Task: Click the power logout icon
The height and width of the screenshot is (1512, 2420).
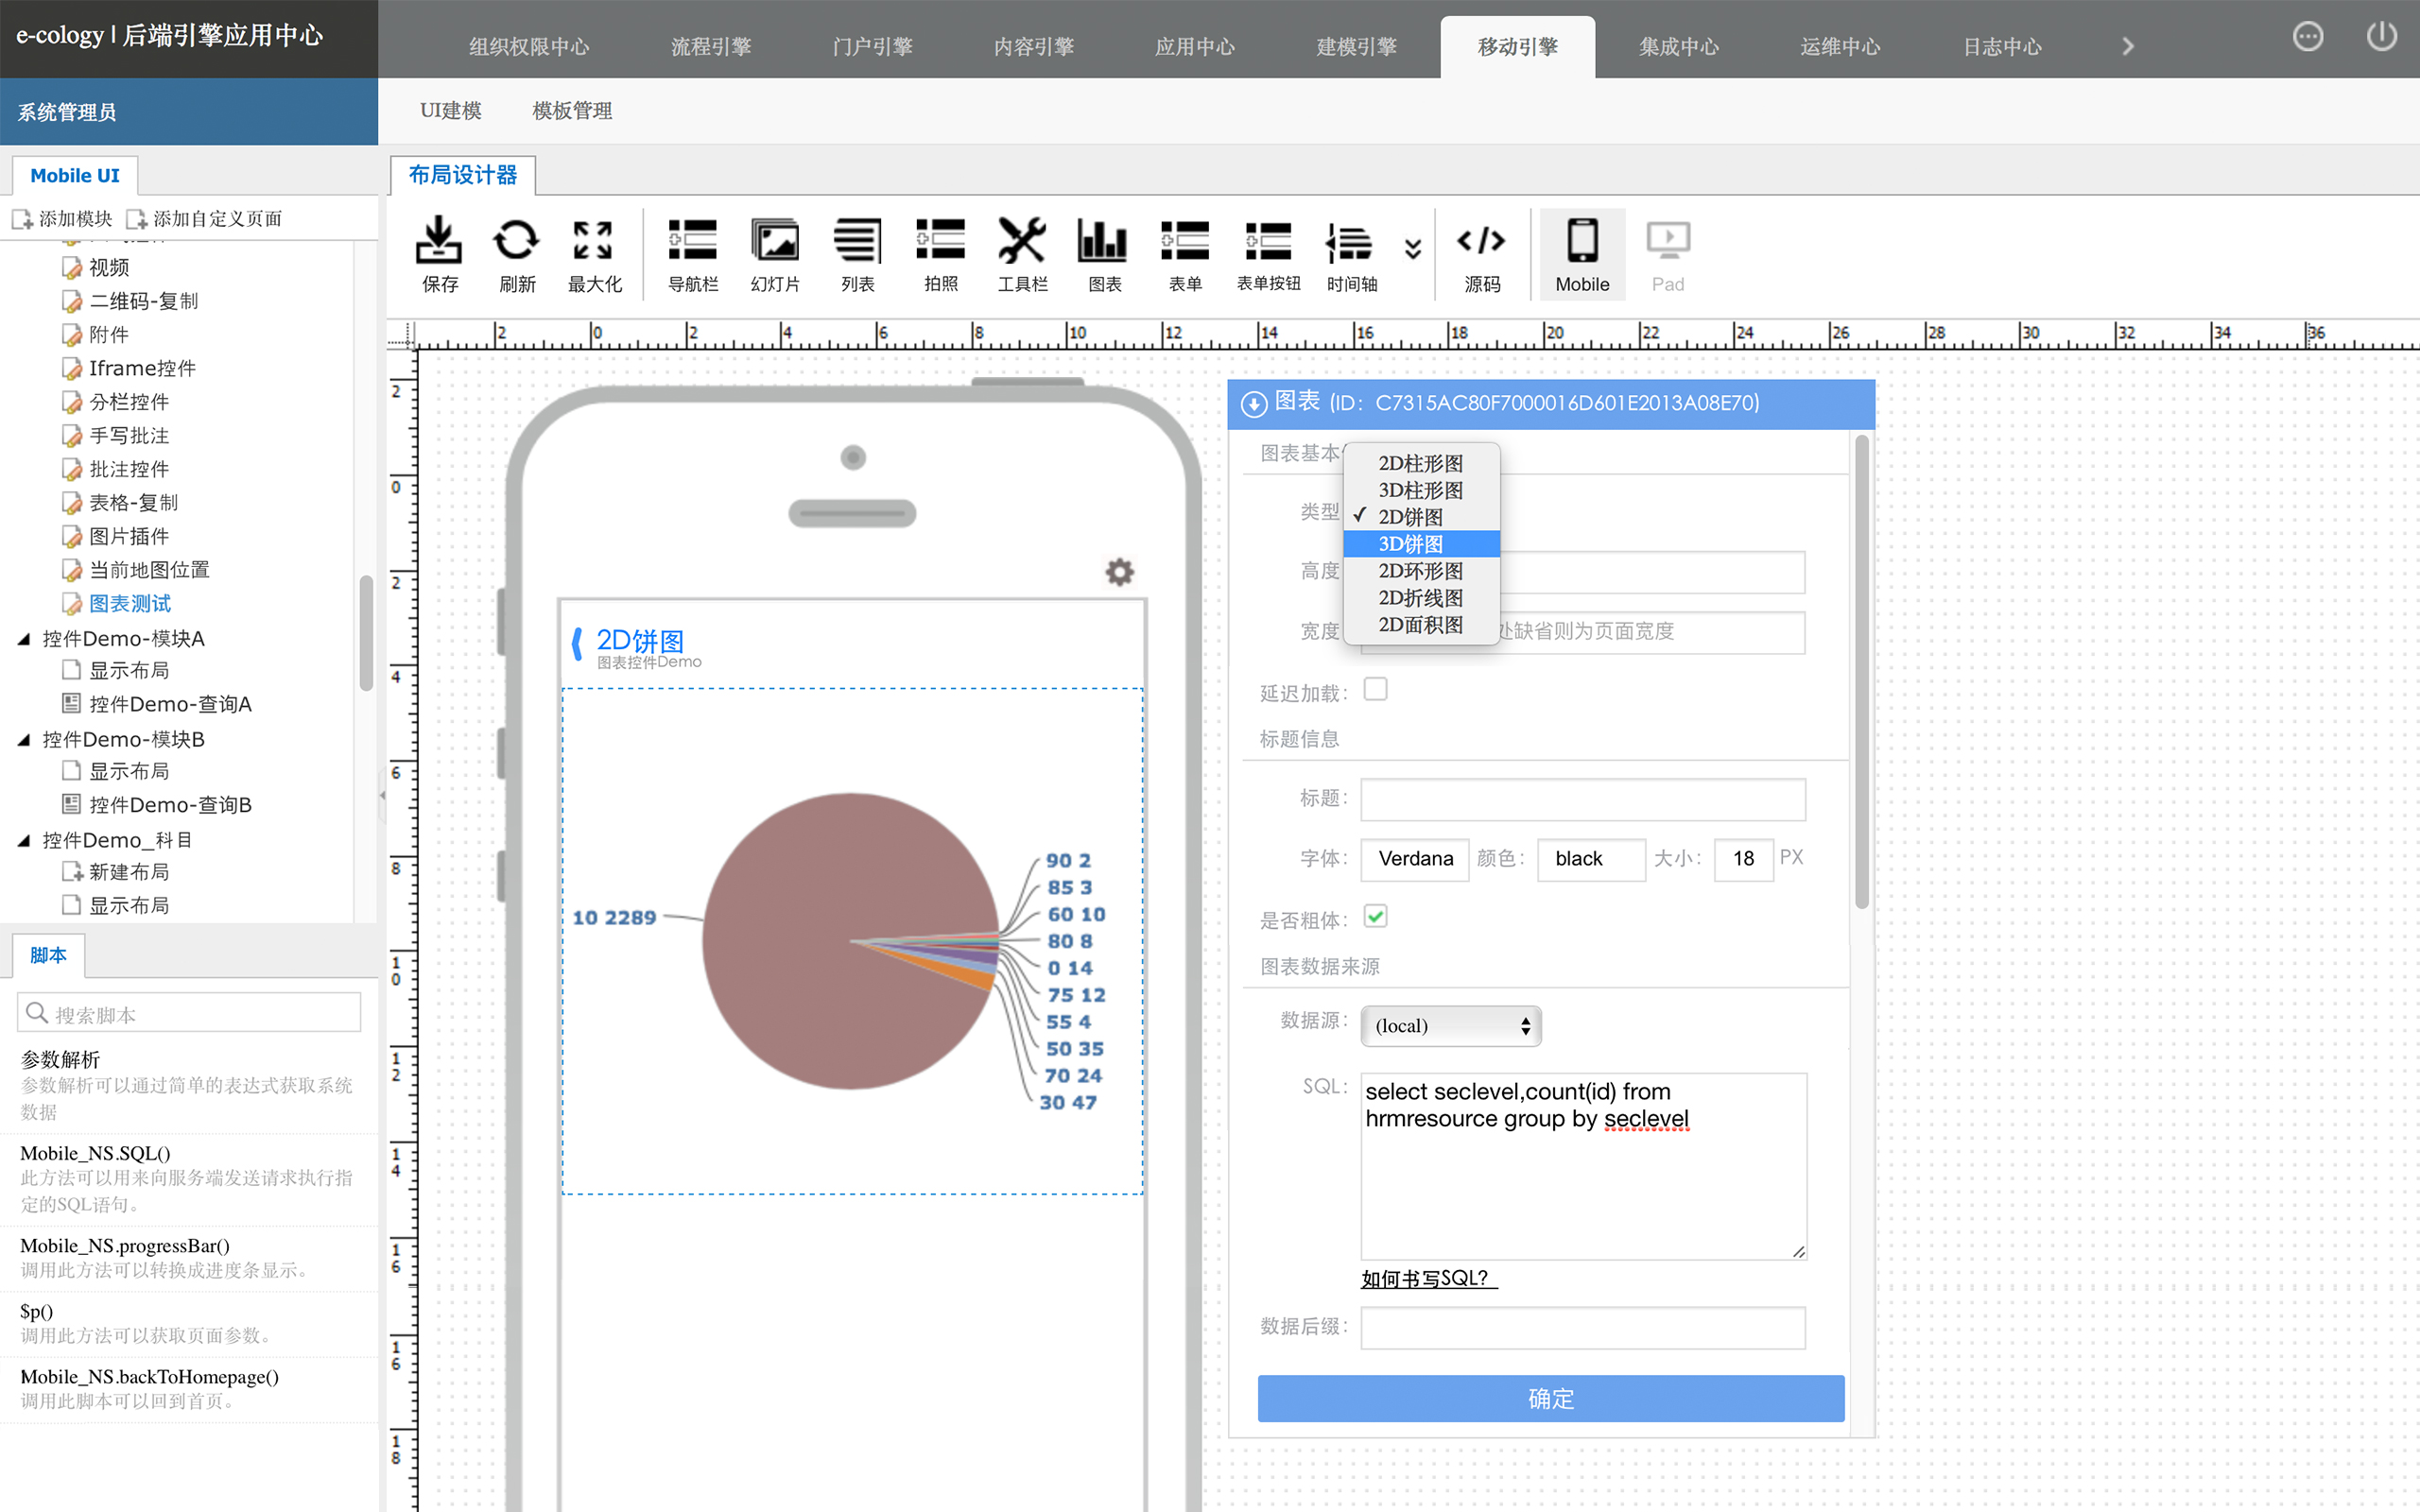Action: pyautogui.click(x=2381, y=37)
